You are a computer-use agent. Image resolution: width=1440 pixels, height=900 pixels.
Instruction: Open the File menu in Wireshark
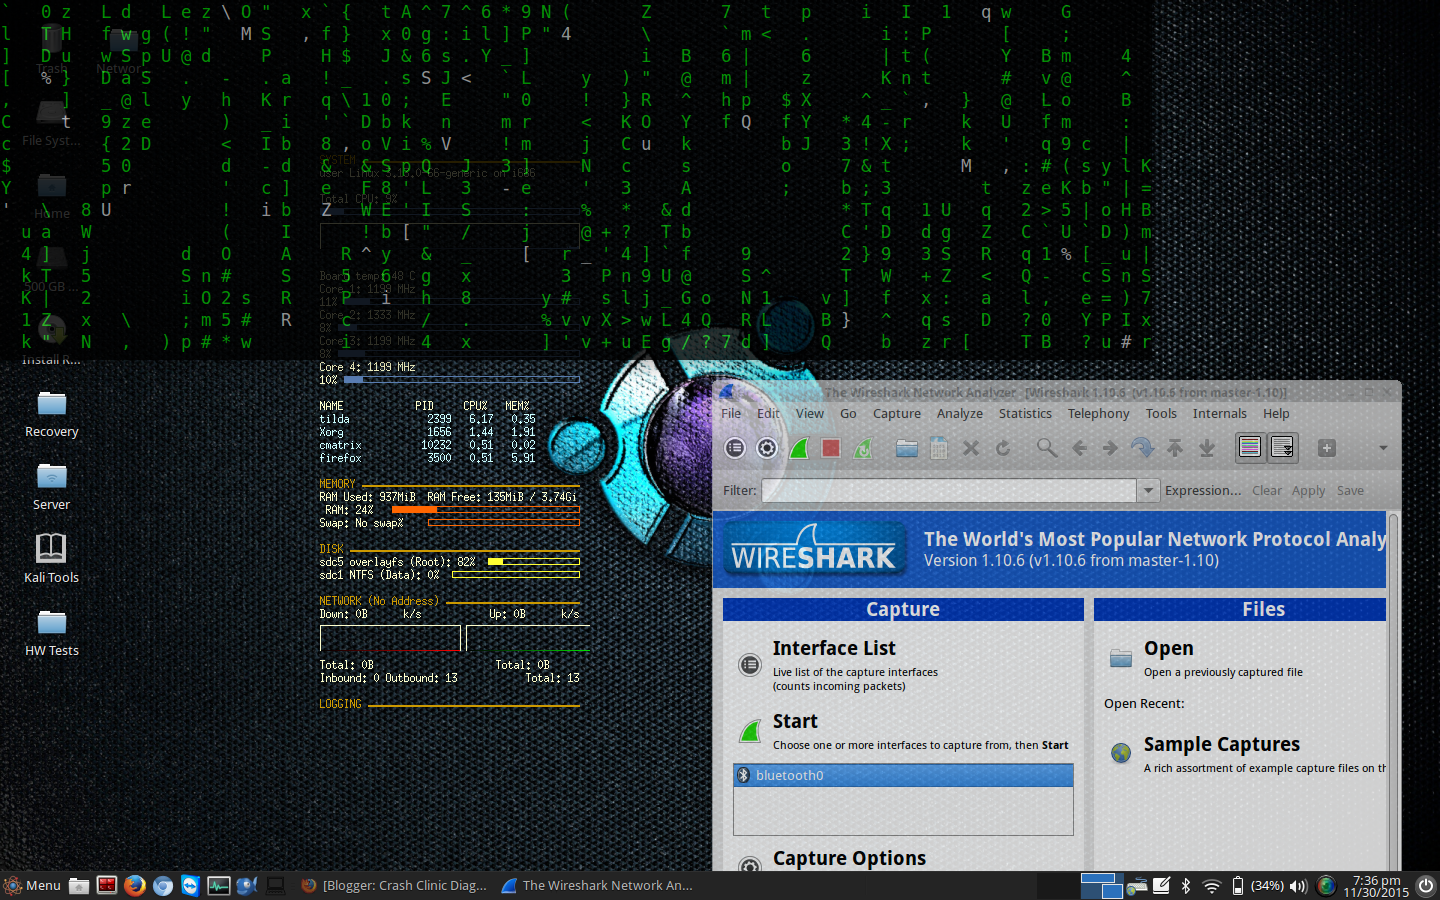point(731,413)
